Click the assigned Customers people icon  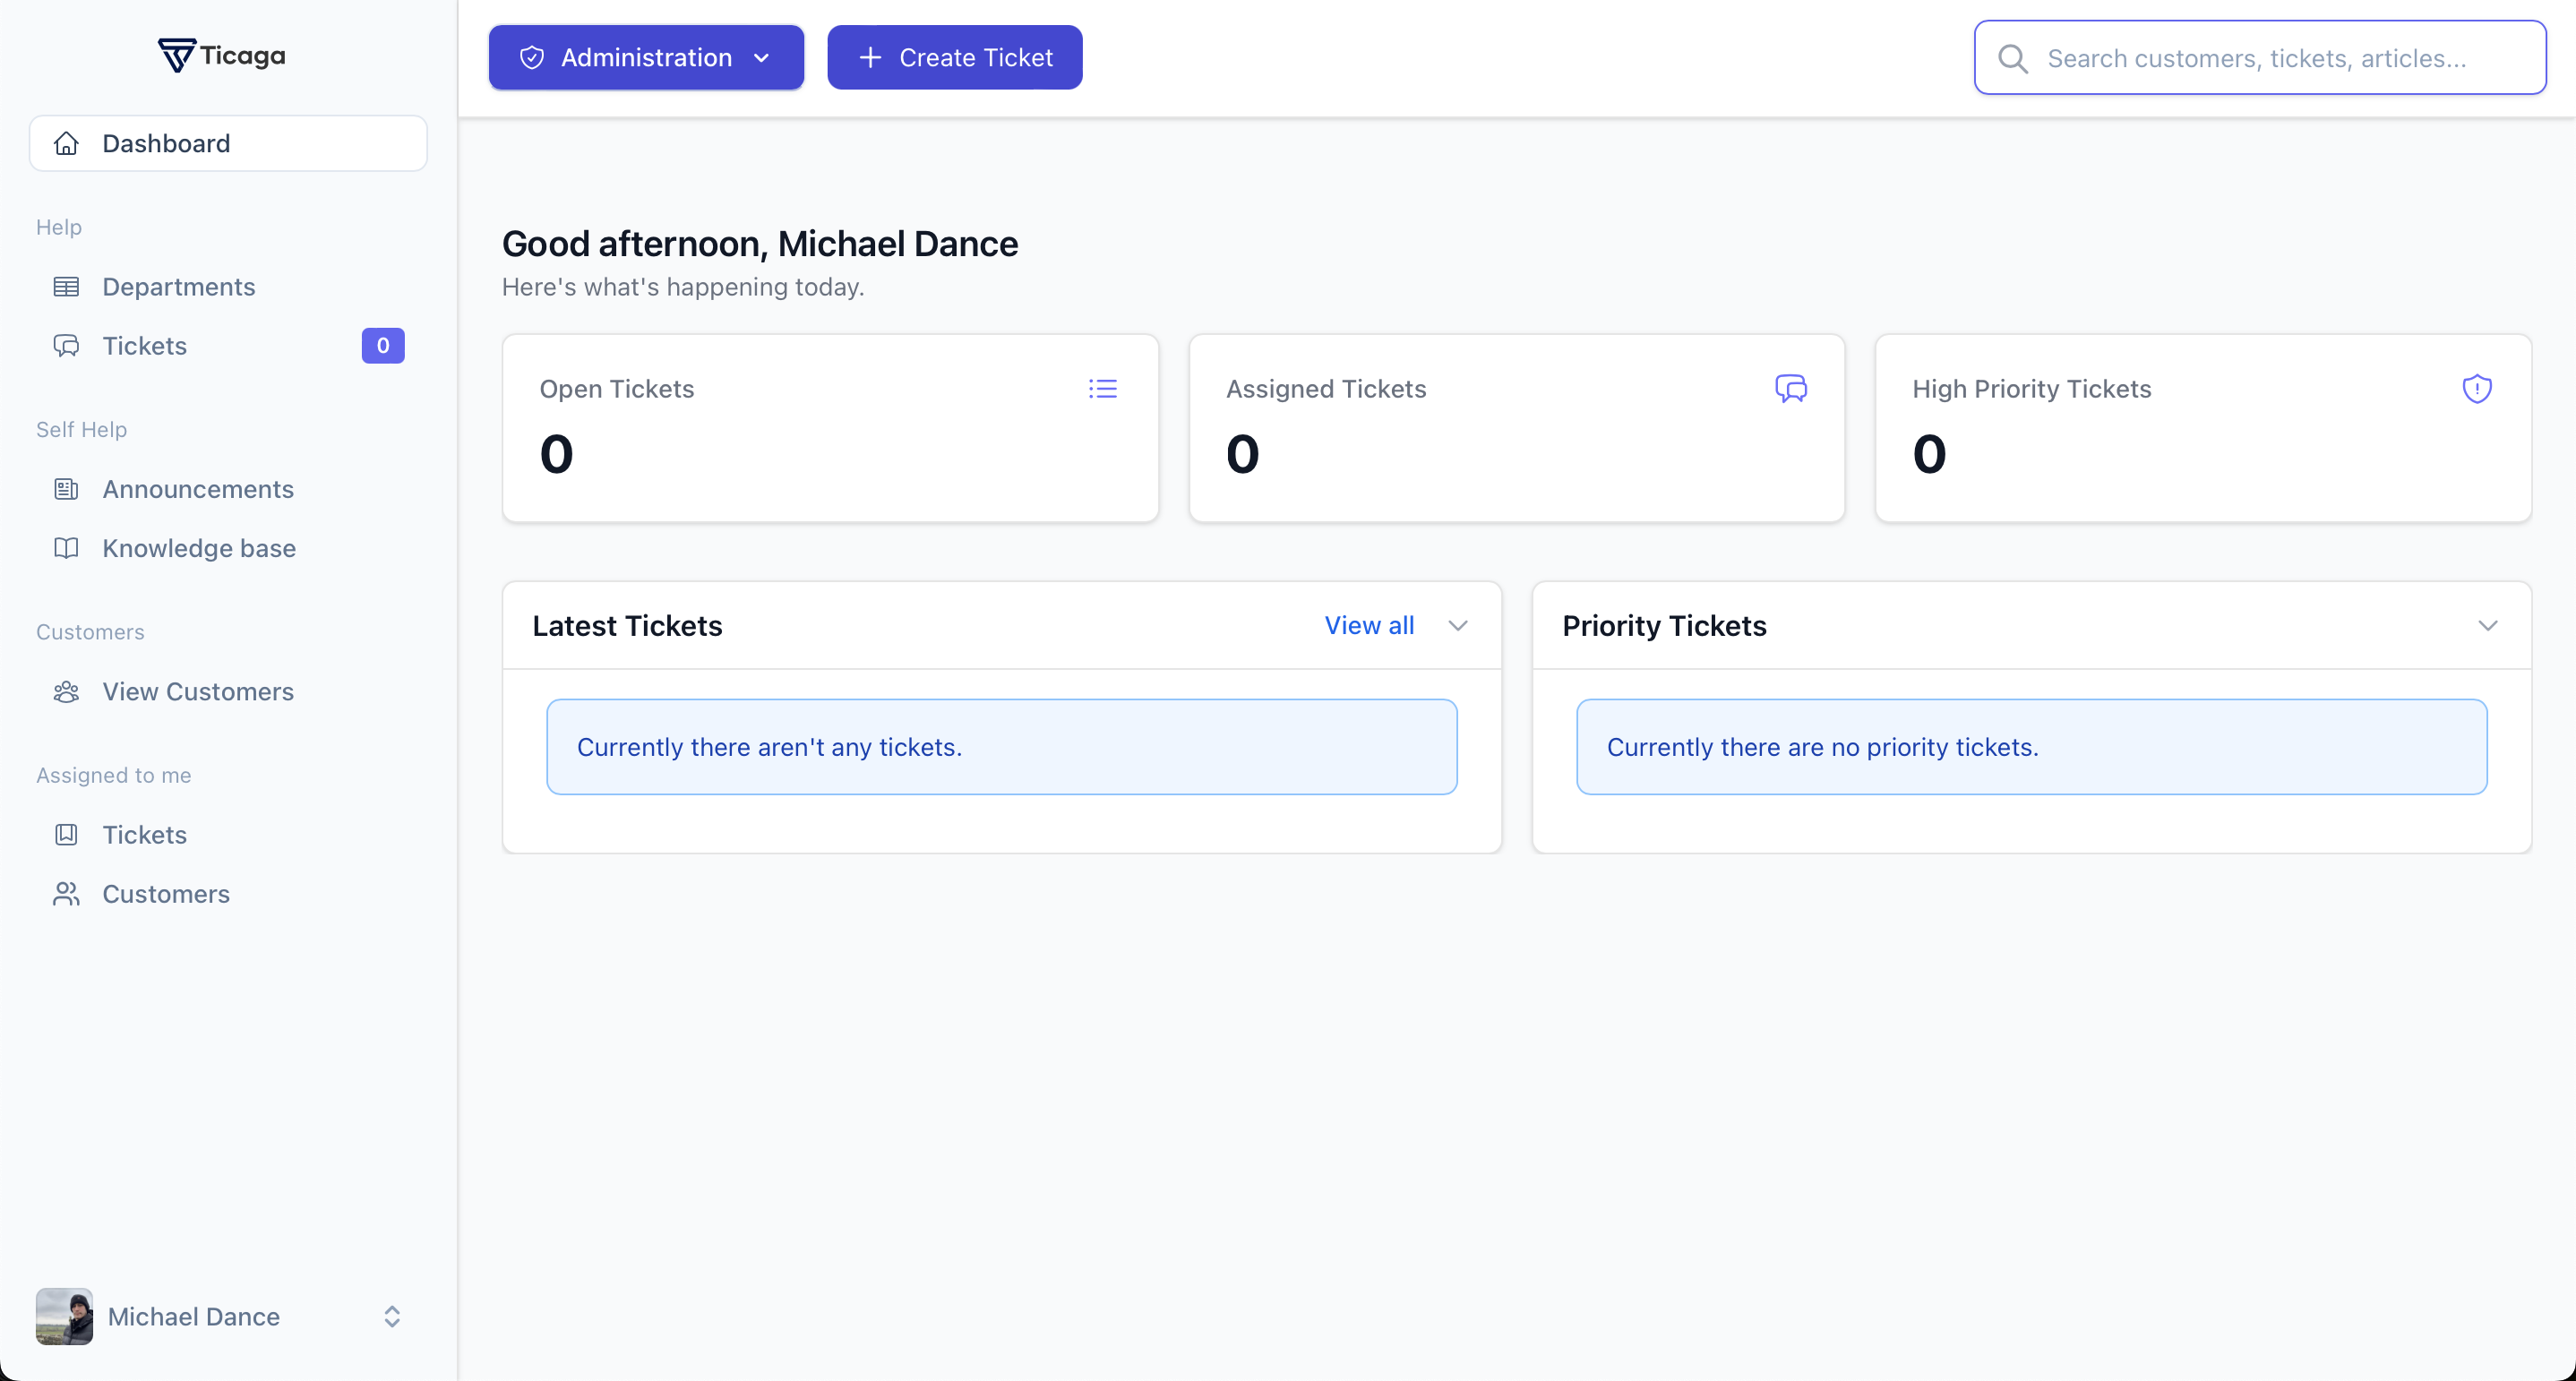click(66, 893)
